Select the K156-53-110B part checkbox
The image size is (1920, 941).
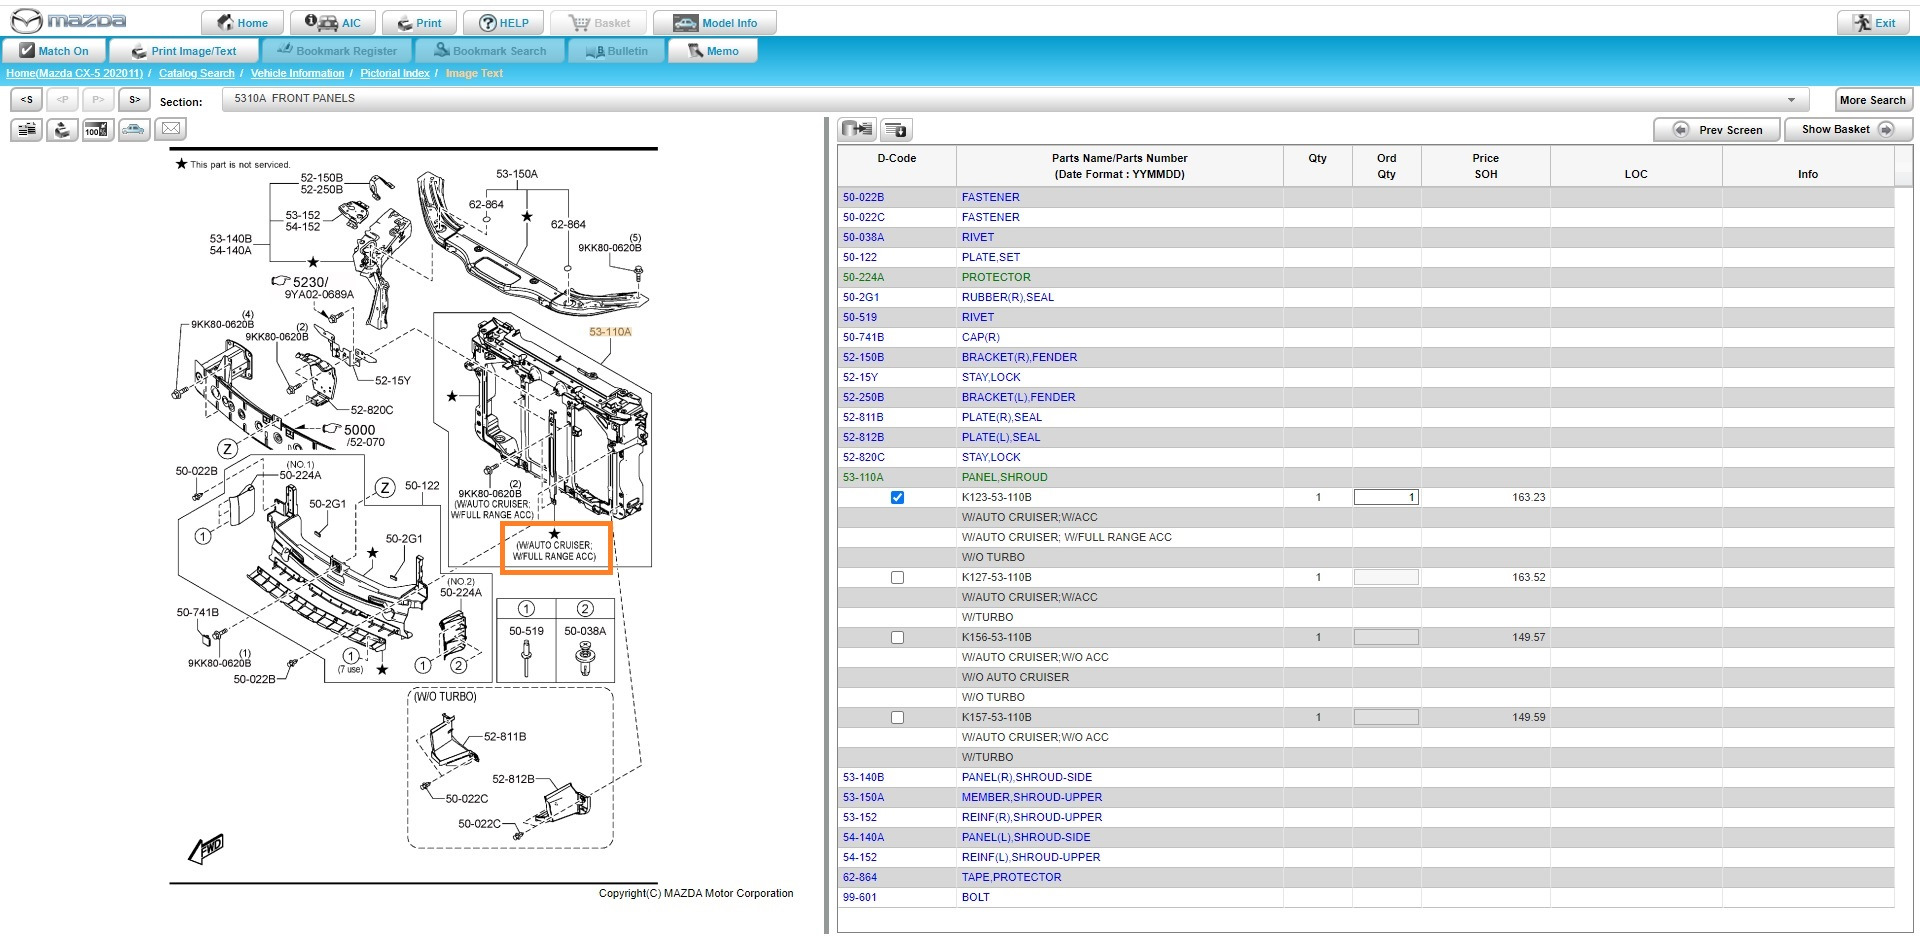coord(897,637)
